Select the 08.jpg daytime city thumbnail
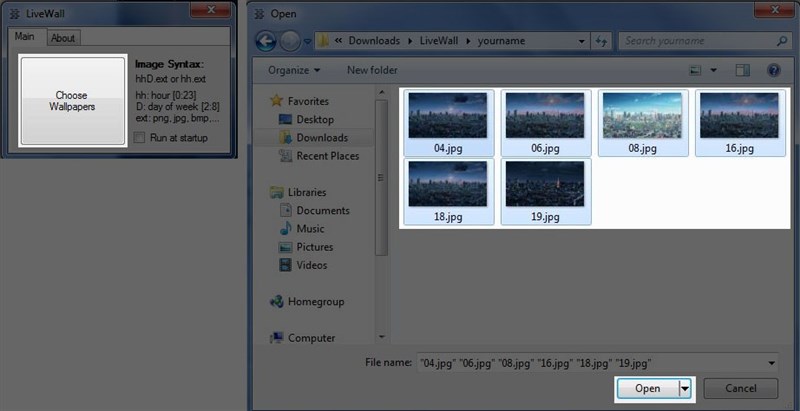The width and height of the screenshot is (800, 411). [642, 123]
